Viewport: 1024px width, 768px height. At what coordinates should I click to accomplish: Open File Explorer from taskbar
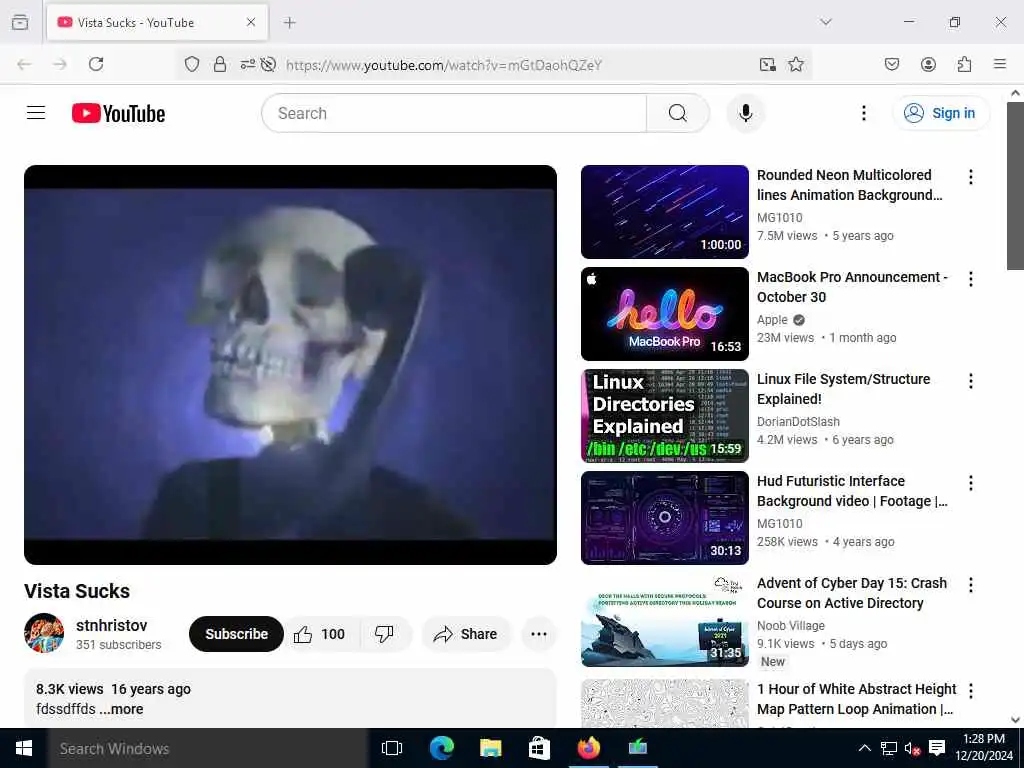click(x=490, y=748)
